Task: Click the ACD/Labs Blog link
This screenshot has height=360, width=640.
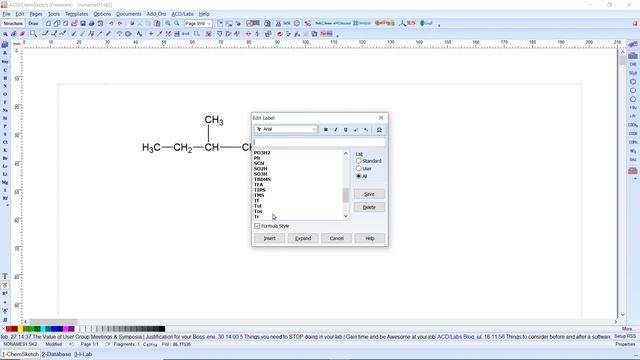Action: [456, 337]
